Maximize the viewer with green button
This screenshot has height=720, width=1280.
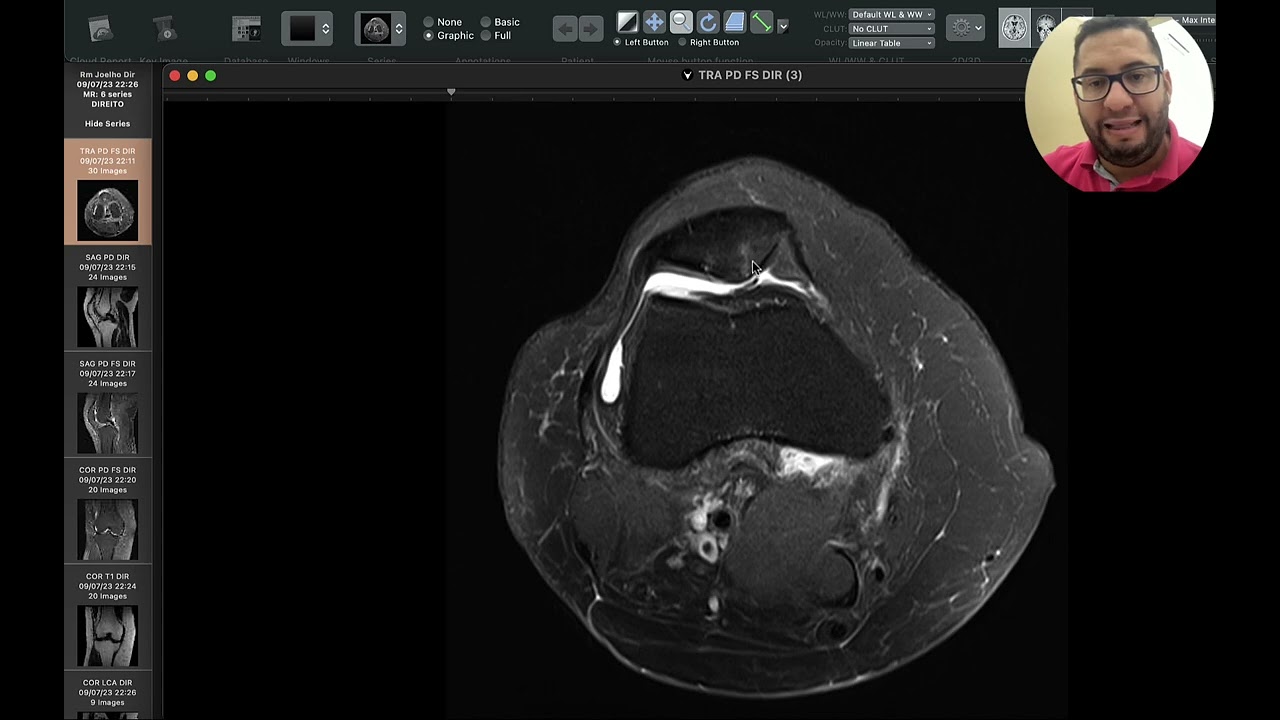(x=211, y=76)
